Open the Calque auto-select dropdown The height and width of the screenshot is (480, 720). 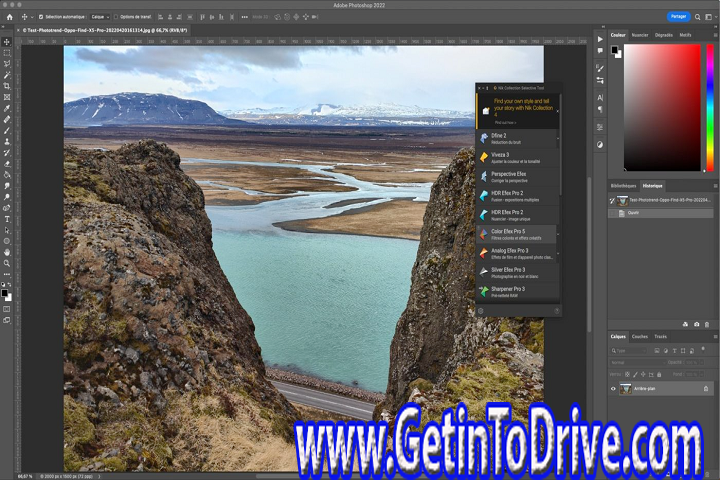coord(100,17)
